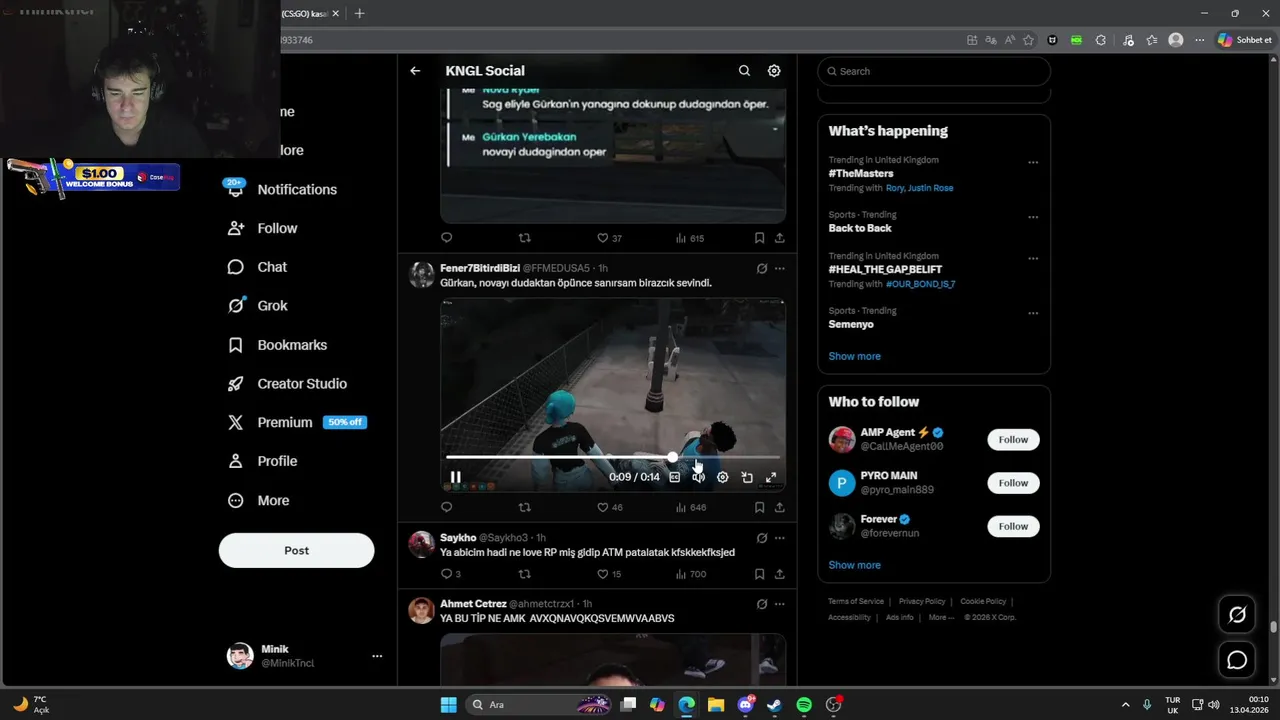Go back using the arrow beside KNGL Social
Image resolution: width=1280 pixels, height=720 pixels.
pos(415,71)
